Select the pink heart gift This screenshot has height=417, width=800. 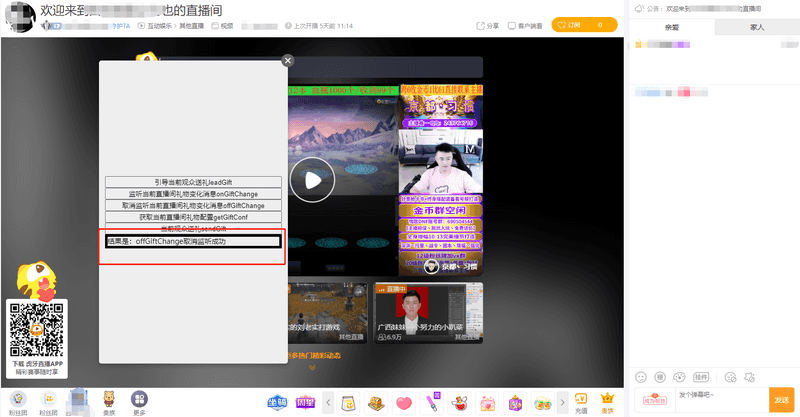point(404,403)
